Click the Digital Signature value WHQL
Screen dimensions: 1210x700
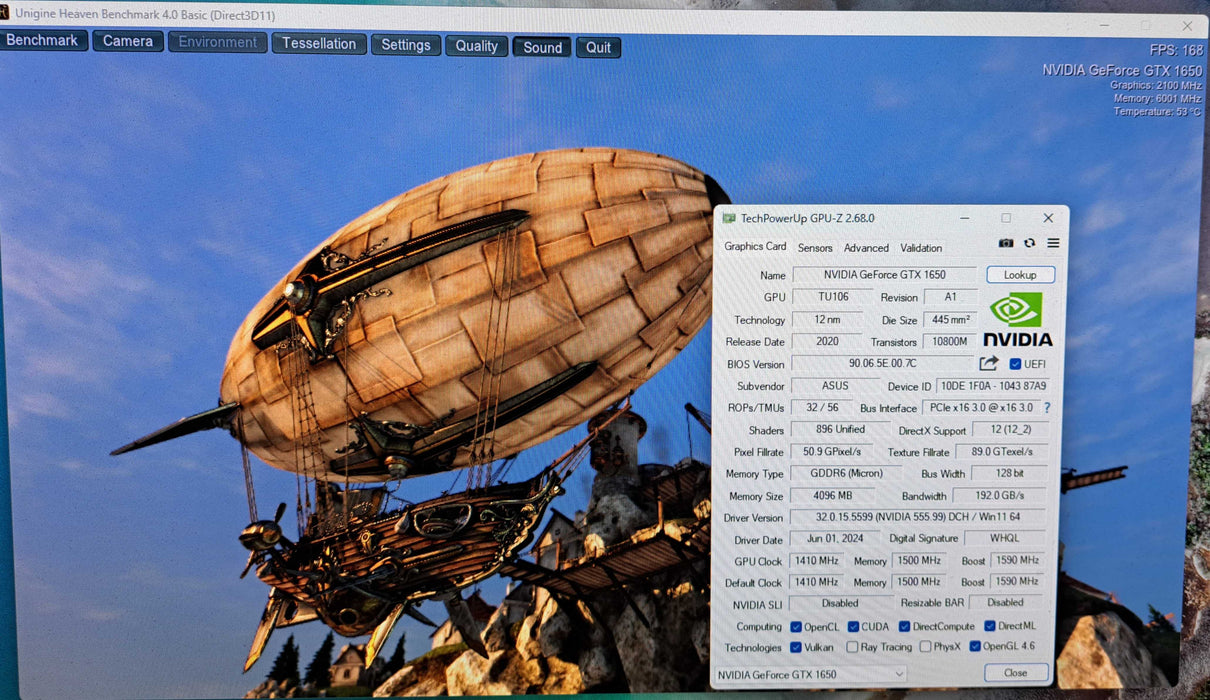click(x=1005, y=539)
